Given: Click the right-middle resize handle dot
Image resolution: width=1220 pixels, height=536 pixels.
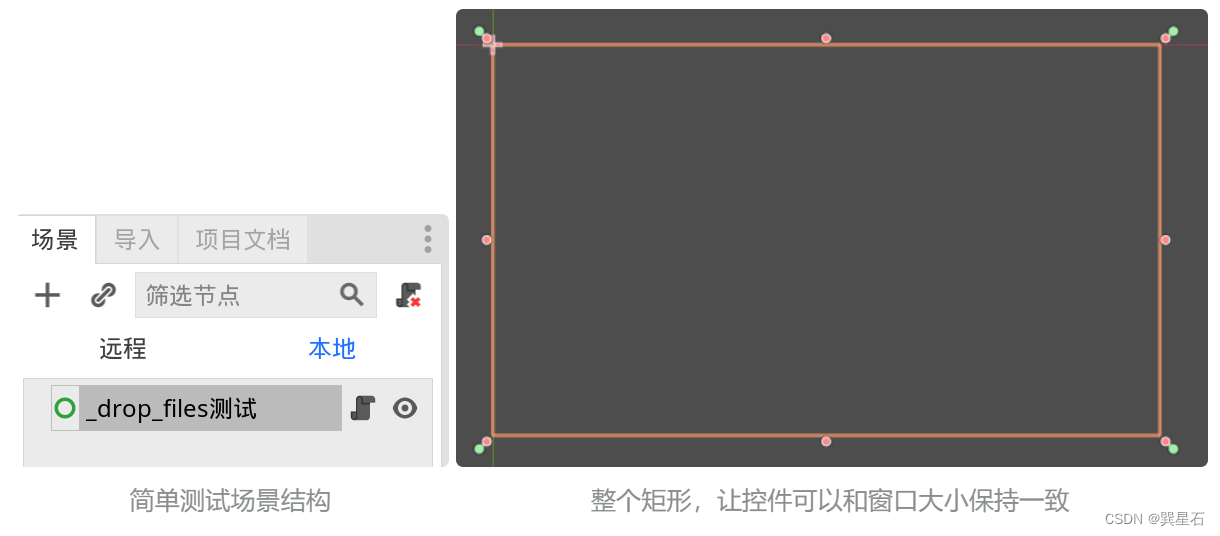Looking at the screenshot, I should (1165, 240).
